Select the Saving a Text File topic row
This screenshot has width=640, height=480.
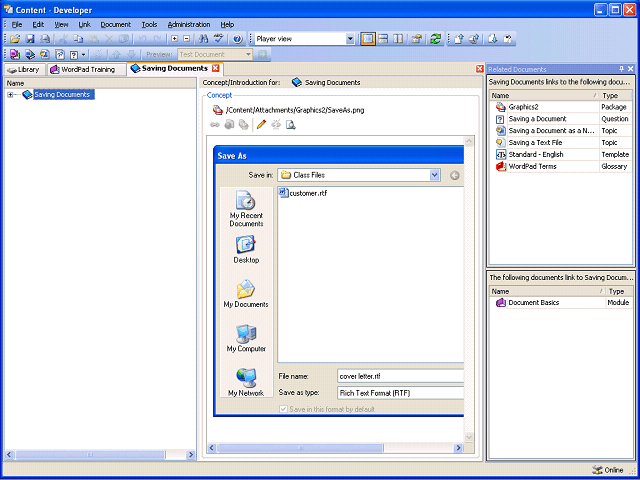[x=560, y=142]
